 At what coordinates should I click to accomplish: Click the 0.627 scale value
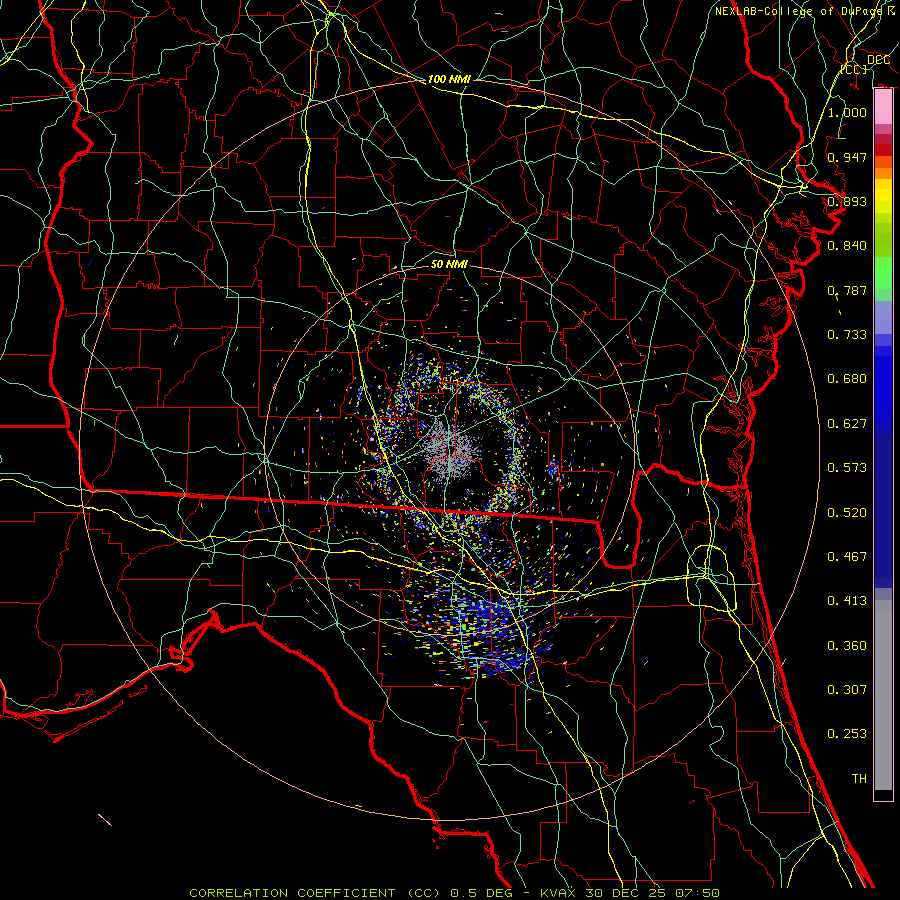847,424
